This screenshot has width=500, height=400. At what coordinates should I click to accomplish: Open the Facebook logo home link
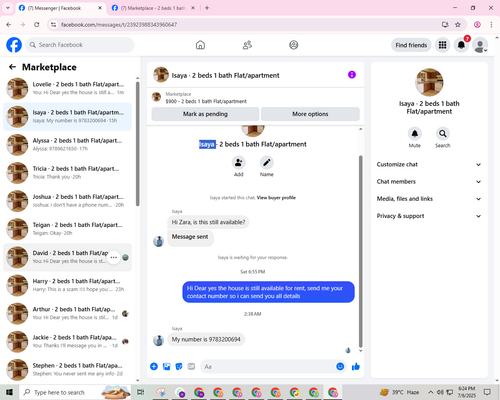pos(14,45)
